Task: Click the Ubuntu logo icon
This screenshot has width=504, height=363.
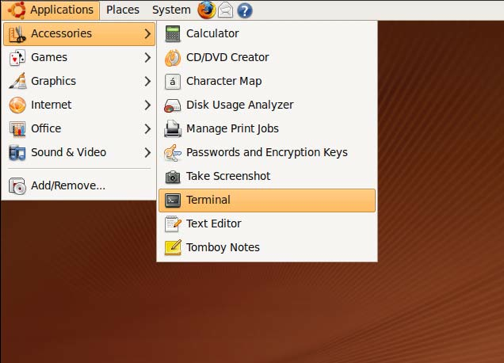Action: pyautogui.click(x=16, y=10)
